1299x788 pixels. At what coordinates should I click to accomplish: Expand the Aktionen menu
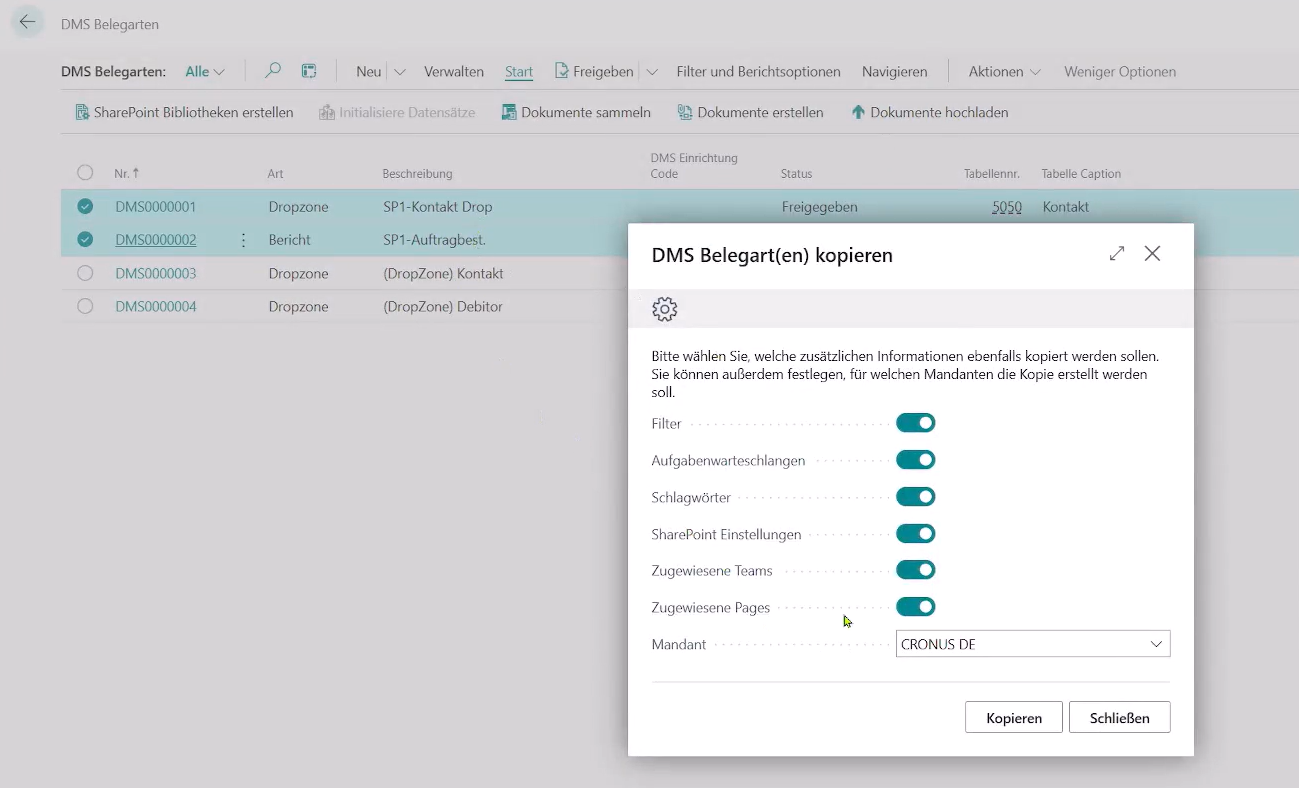point(1004,71)
